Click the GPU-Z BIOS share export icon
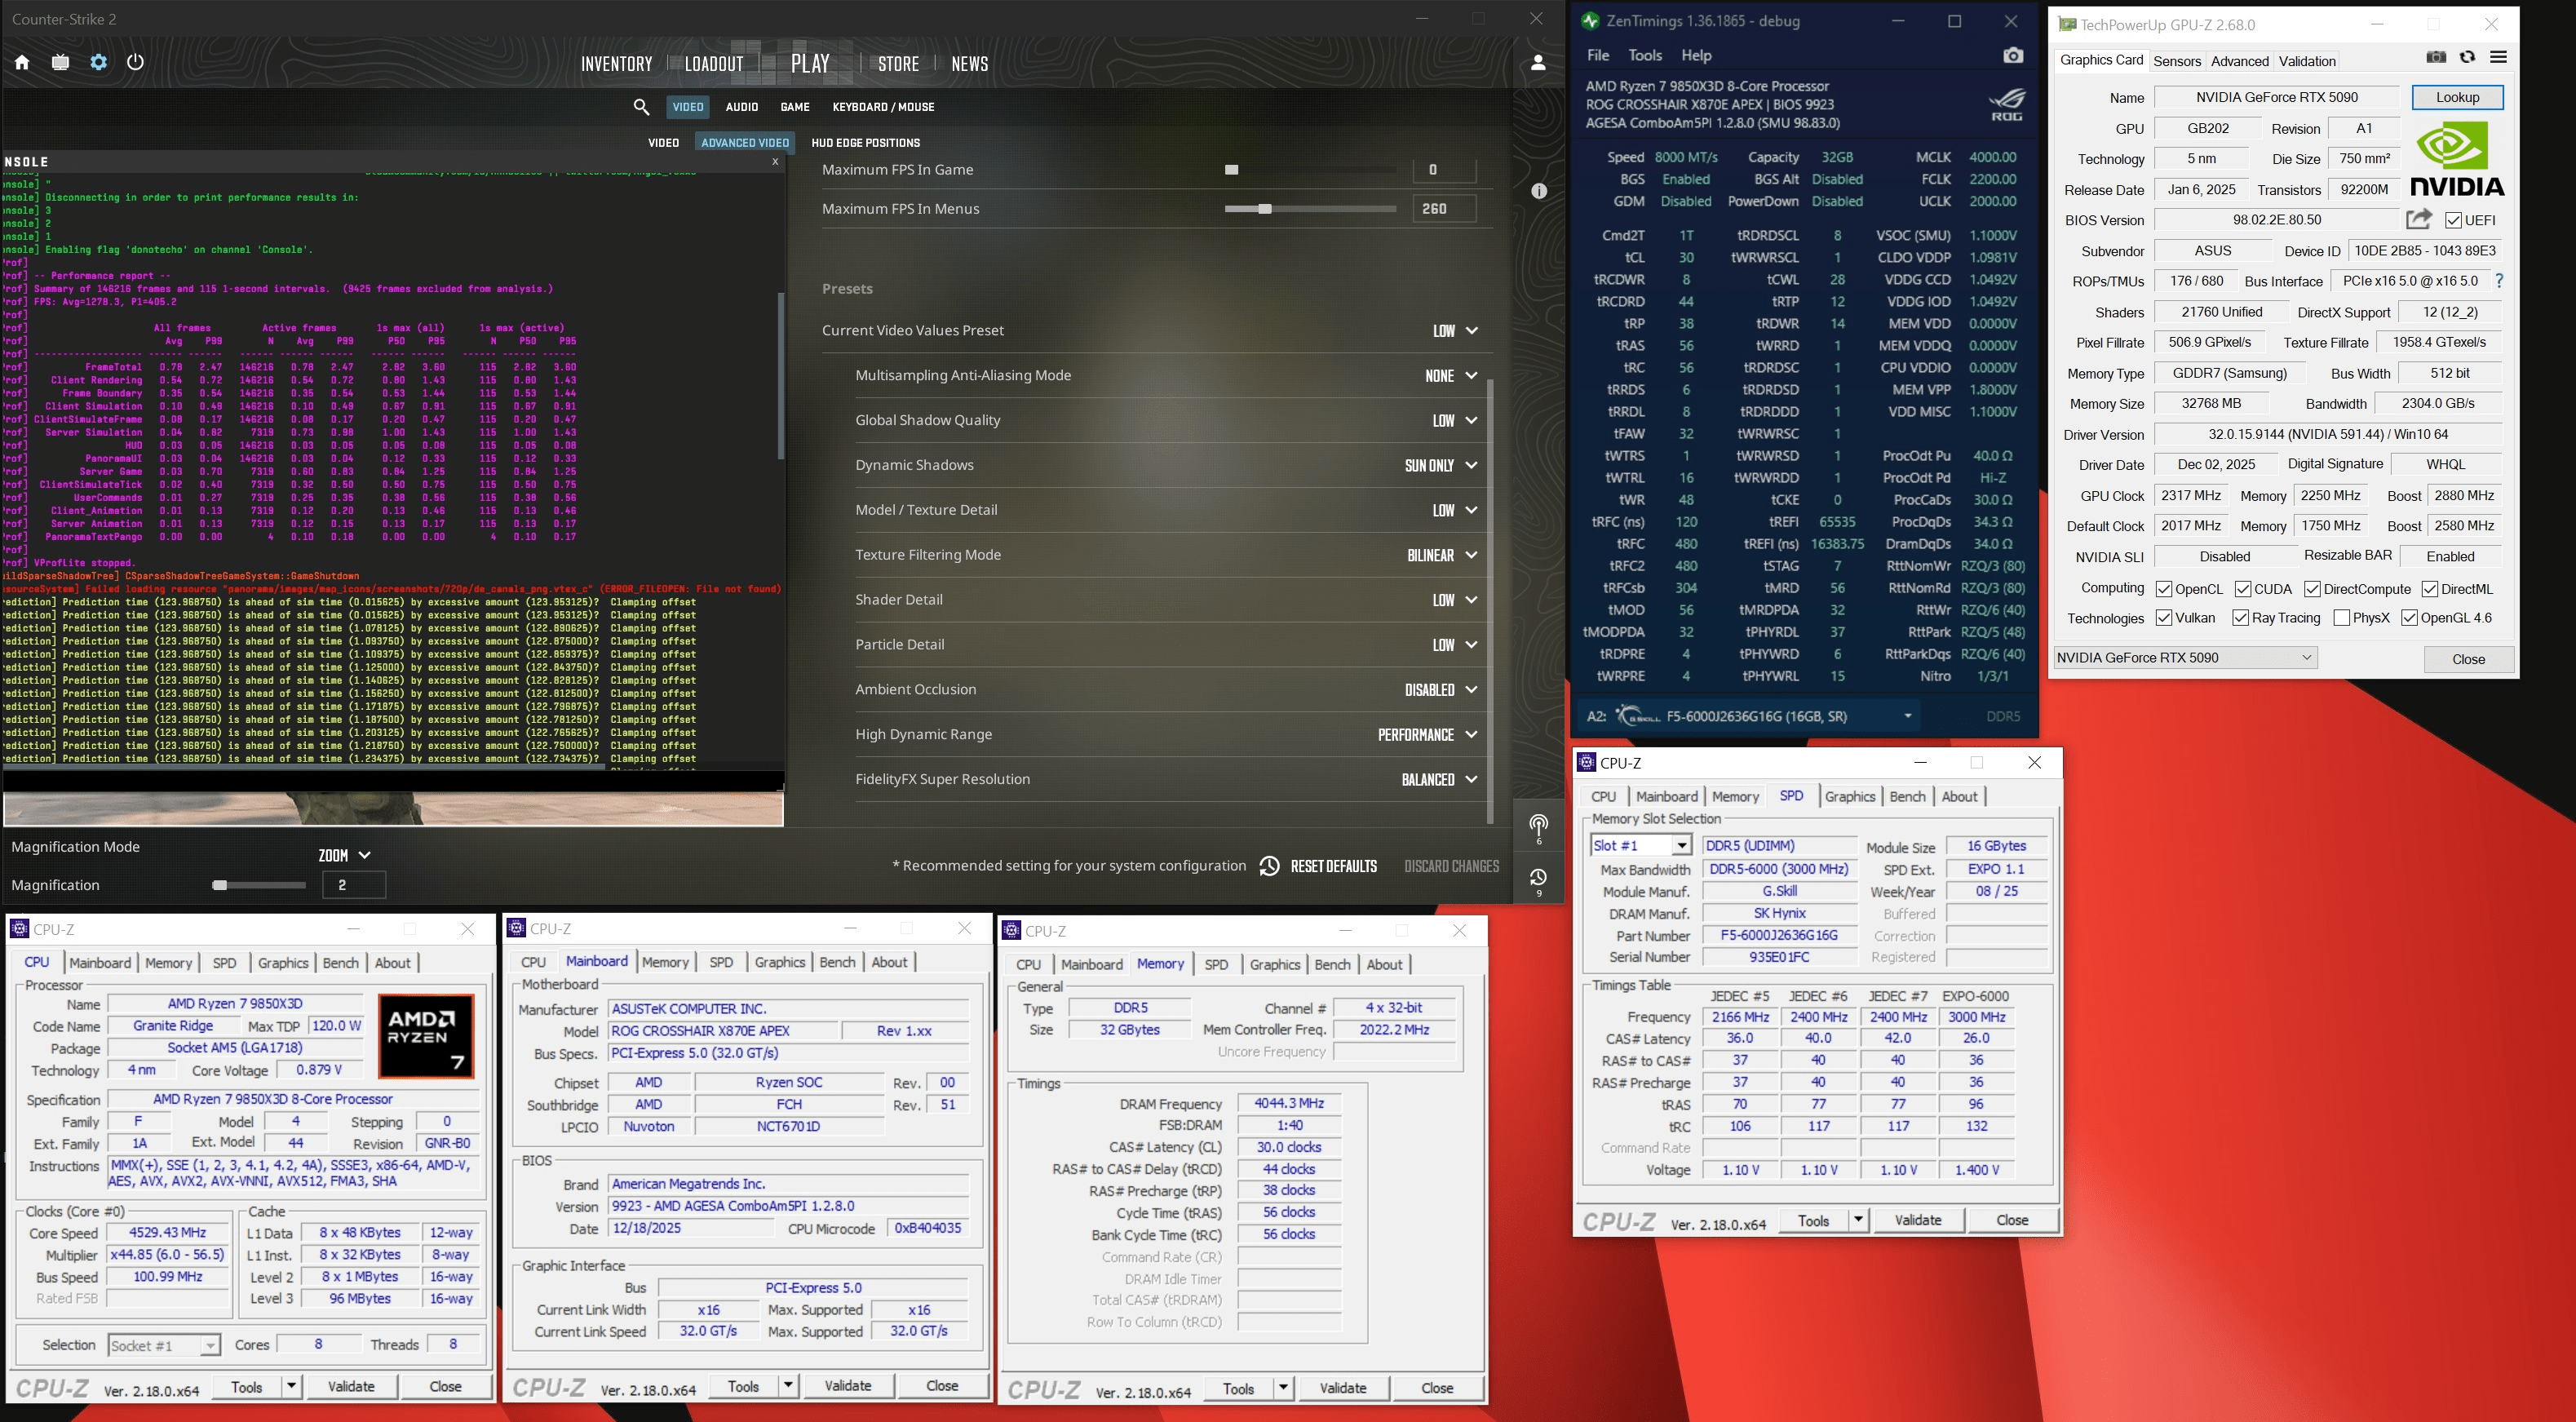Viewport: 2576px width, 1422px height. 2418,219
